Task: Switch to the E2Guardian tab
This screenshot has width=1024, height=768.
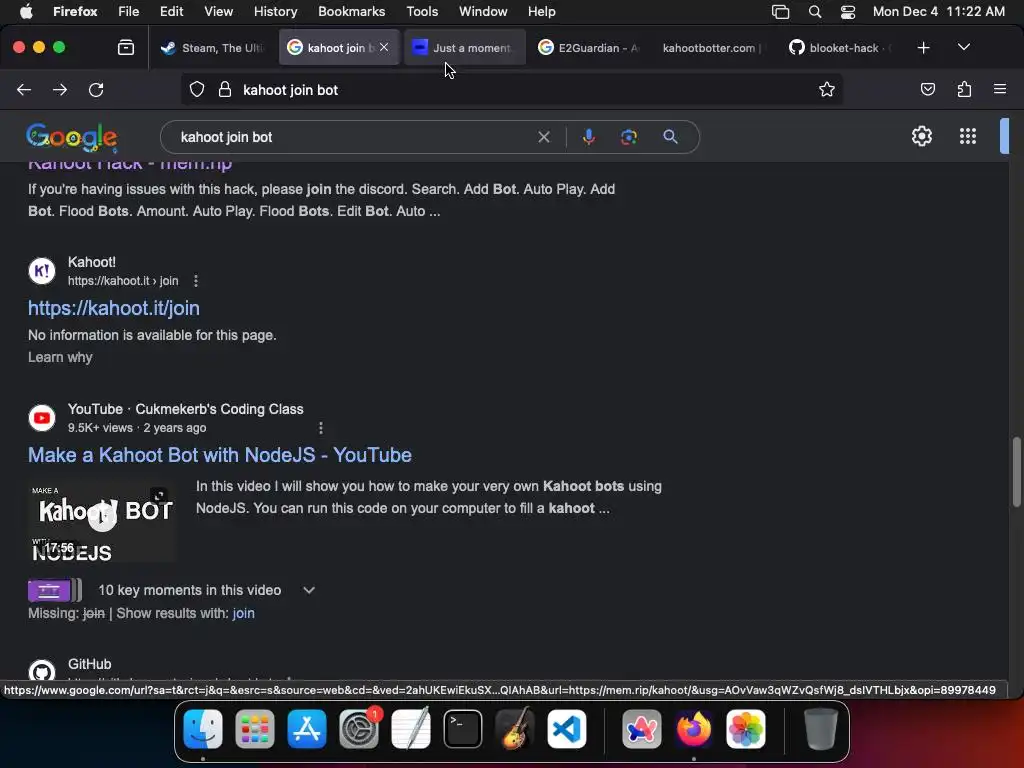Action: click(588, 48)
